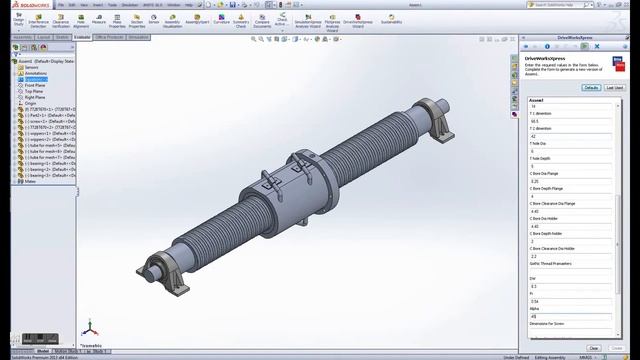640x360 pixels.
Task: Expand the Mates folder
Action: (15, 181)
